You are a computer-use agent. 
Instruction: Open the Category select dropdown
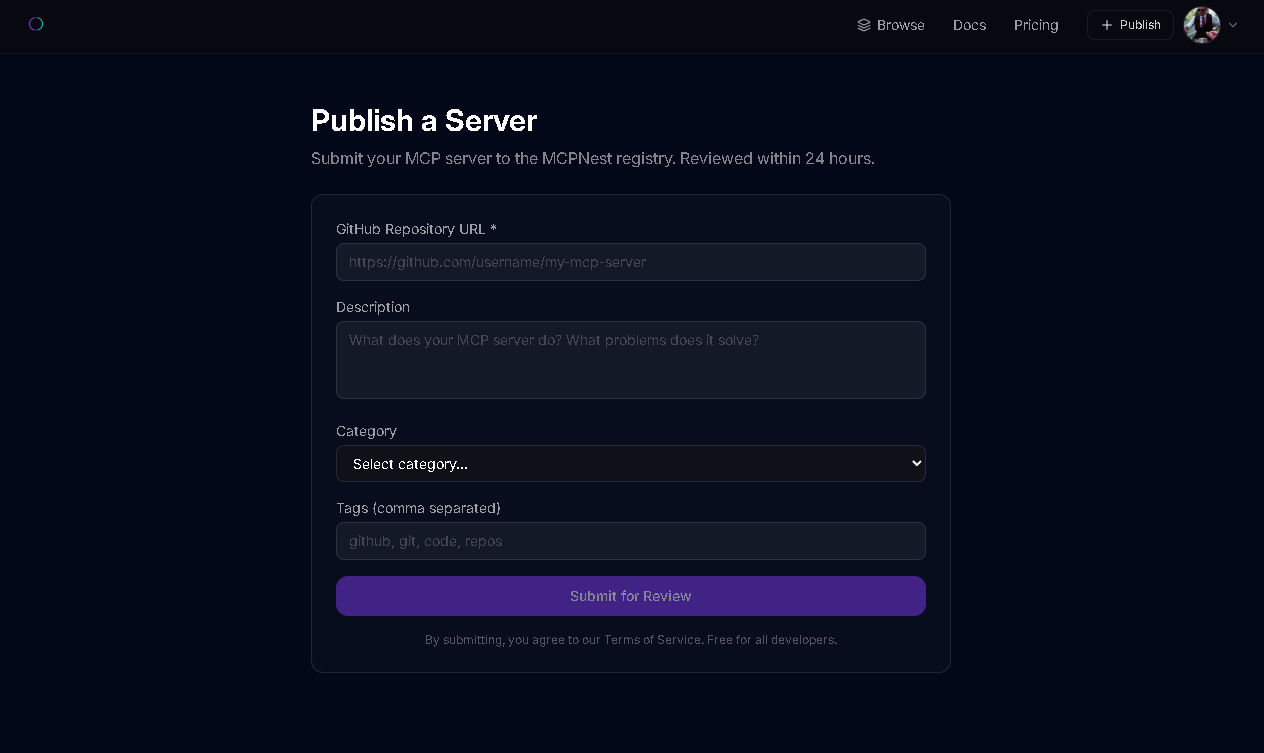point(630,464)
